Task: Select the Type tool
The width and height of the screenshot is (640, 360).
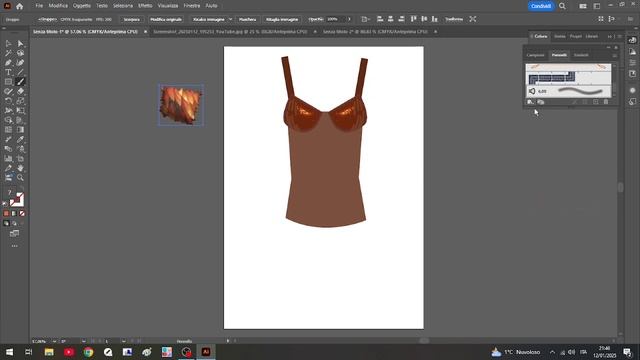Action: [8, 72]
